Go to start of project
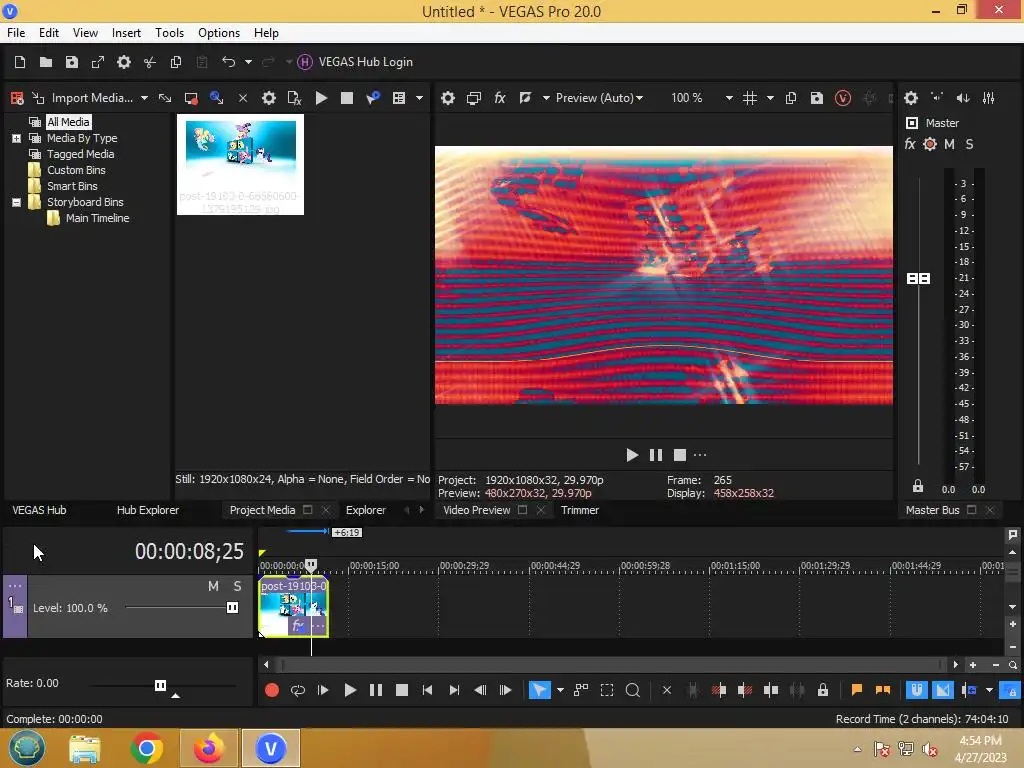 coord(427,690)
